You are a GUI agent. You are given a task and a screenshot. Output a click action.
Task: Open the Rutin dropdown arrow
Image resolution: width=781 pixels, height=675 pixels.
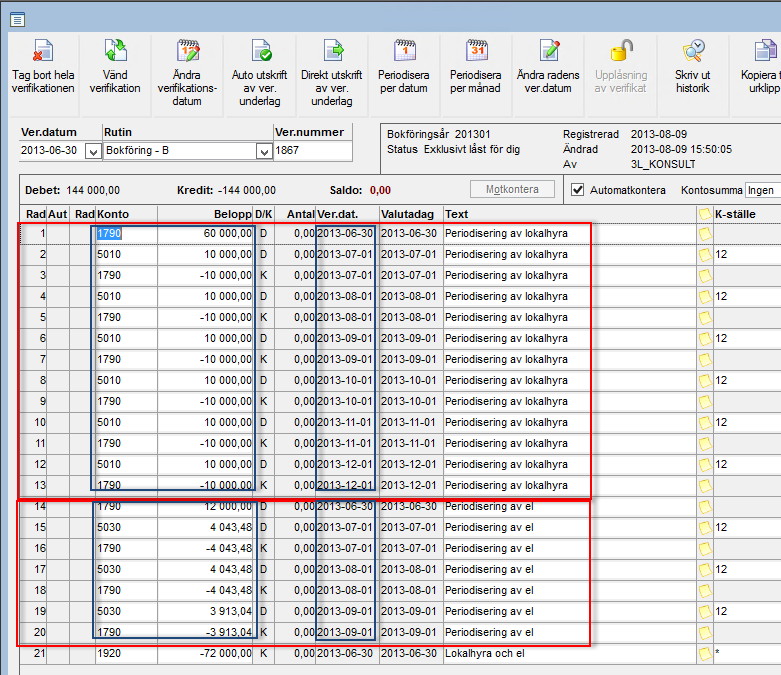(264, 151)
